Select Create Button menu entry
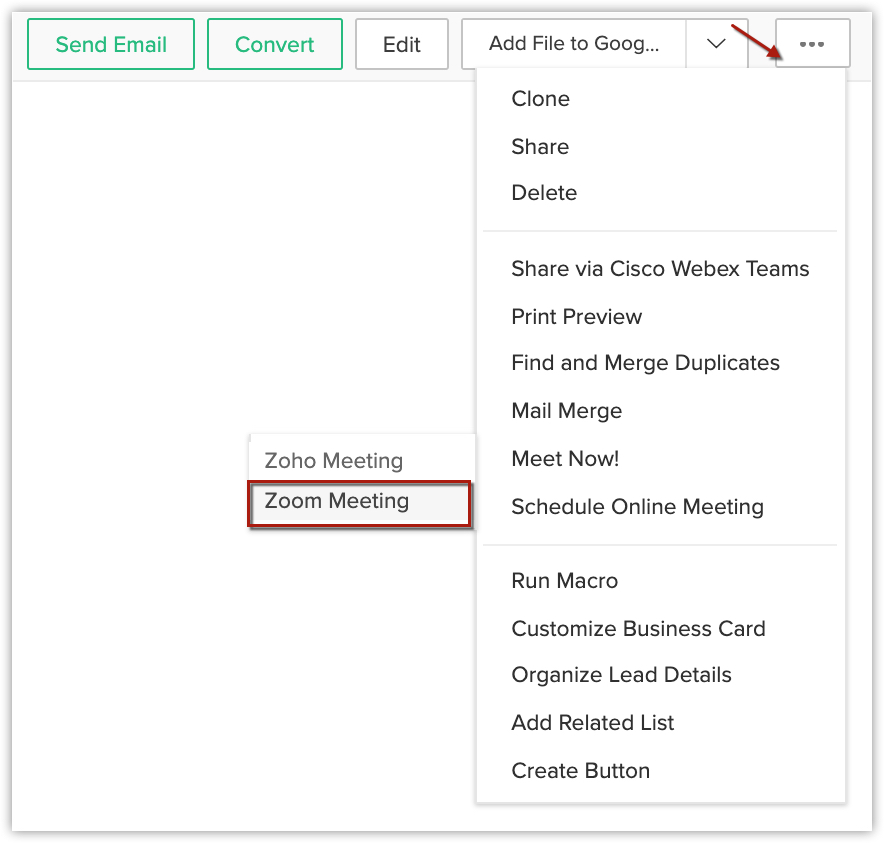 [580, 771]
